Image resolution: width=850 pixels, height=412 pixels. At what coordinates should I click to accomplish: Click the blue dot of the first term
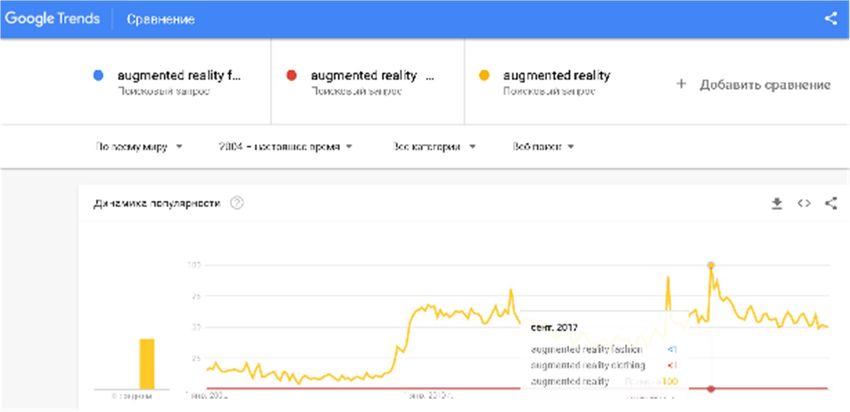tap(98, 76)
